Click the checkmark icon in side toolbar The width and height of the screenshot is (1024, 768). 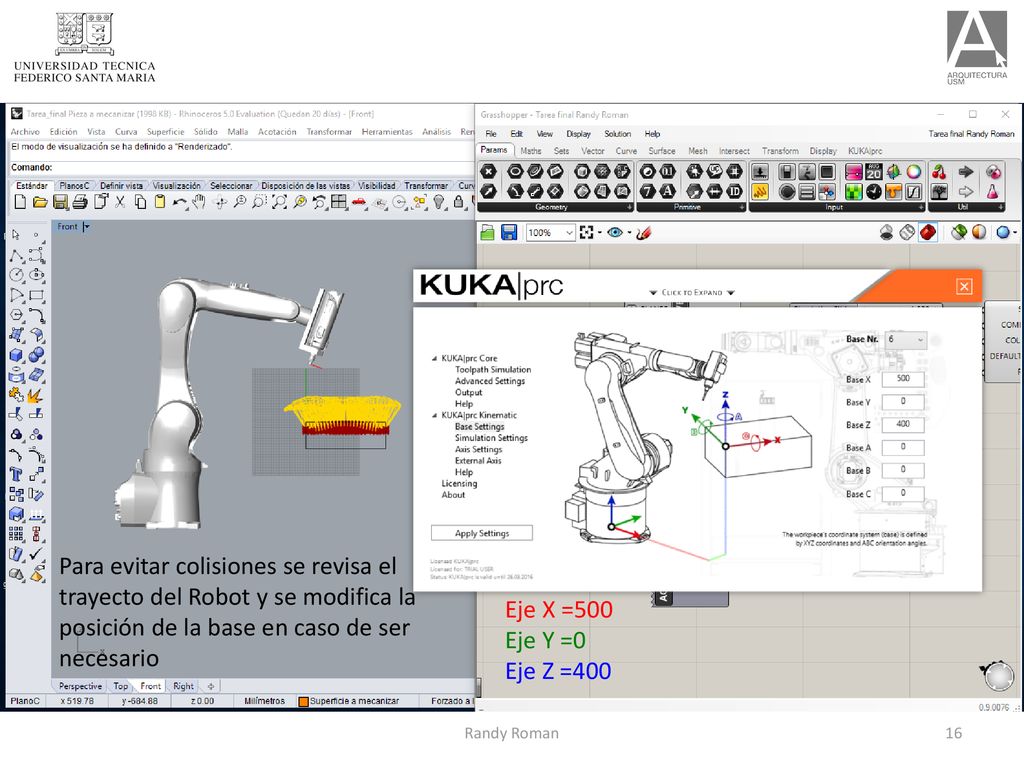point(37,554)
